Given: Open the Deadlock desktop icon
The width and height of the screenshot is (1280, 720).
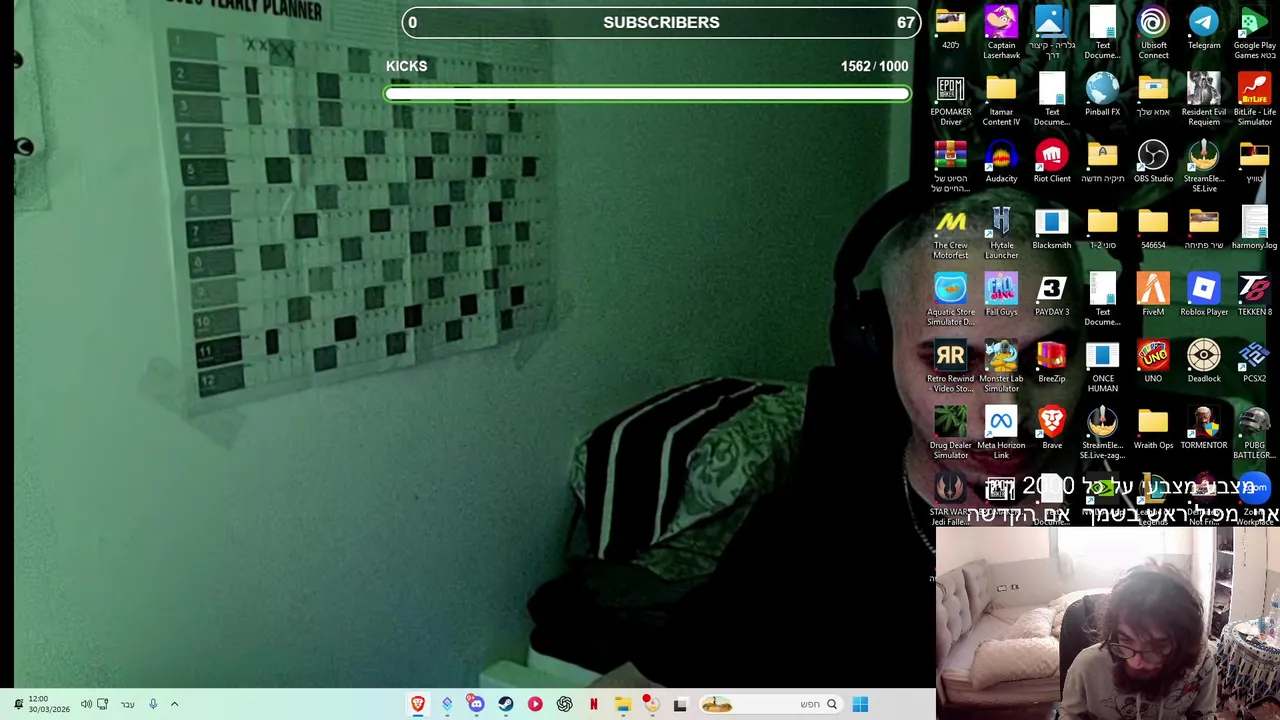Looking at the screenshot, I should click(1204, 362).
